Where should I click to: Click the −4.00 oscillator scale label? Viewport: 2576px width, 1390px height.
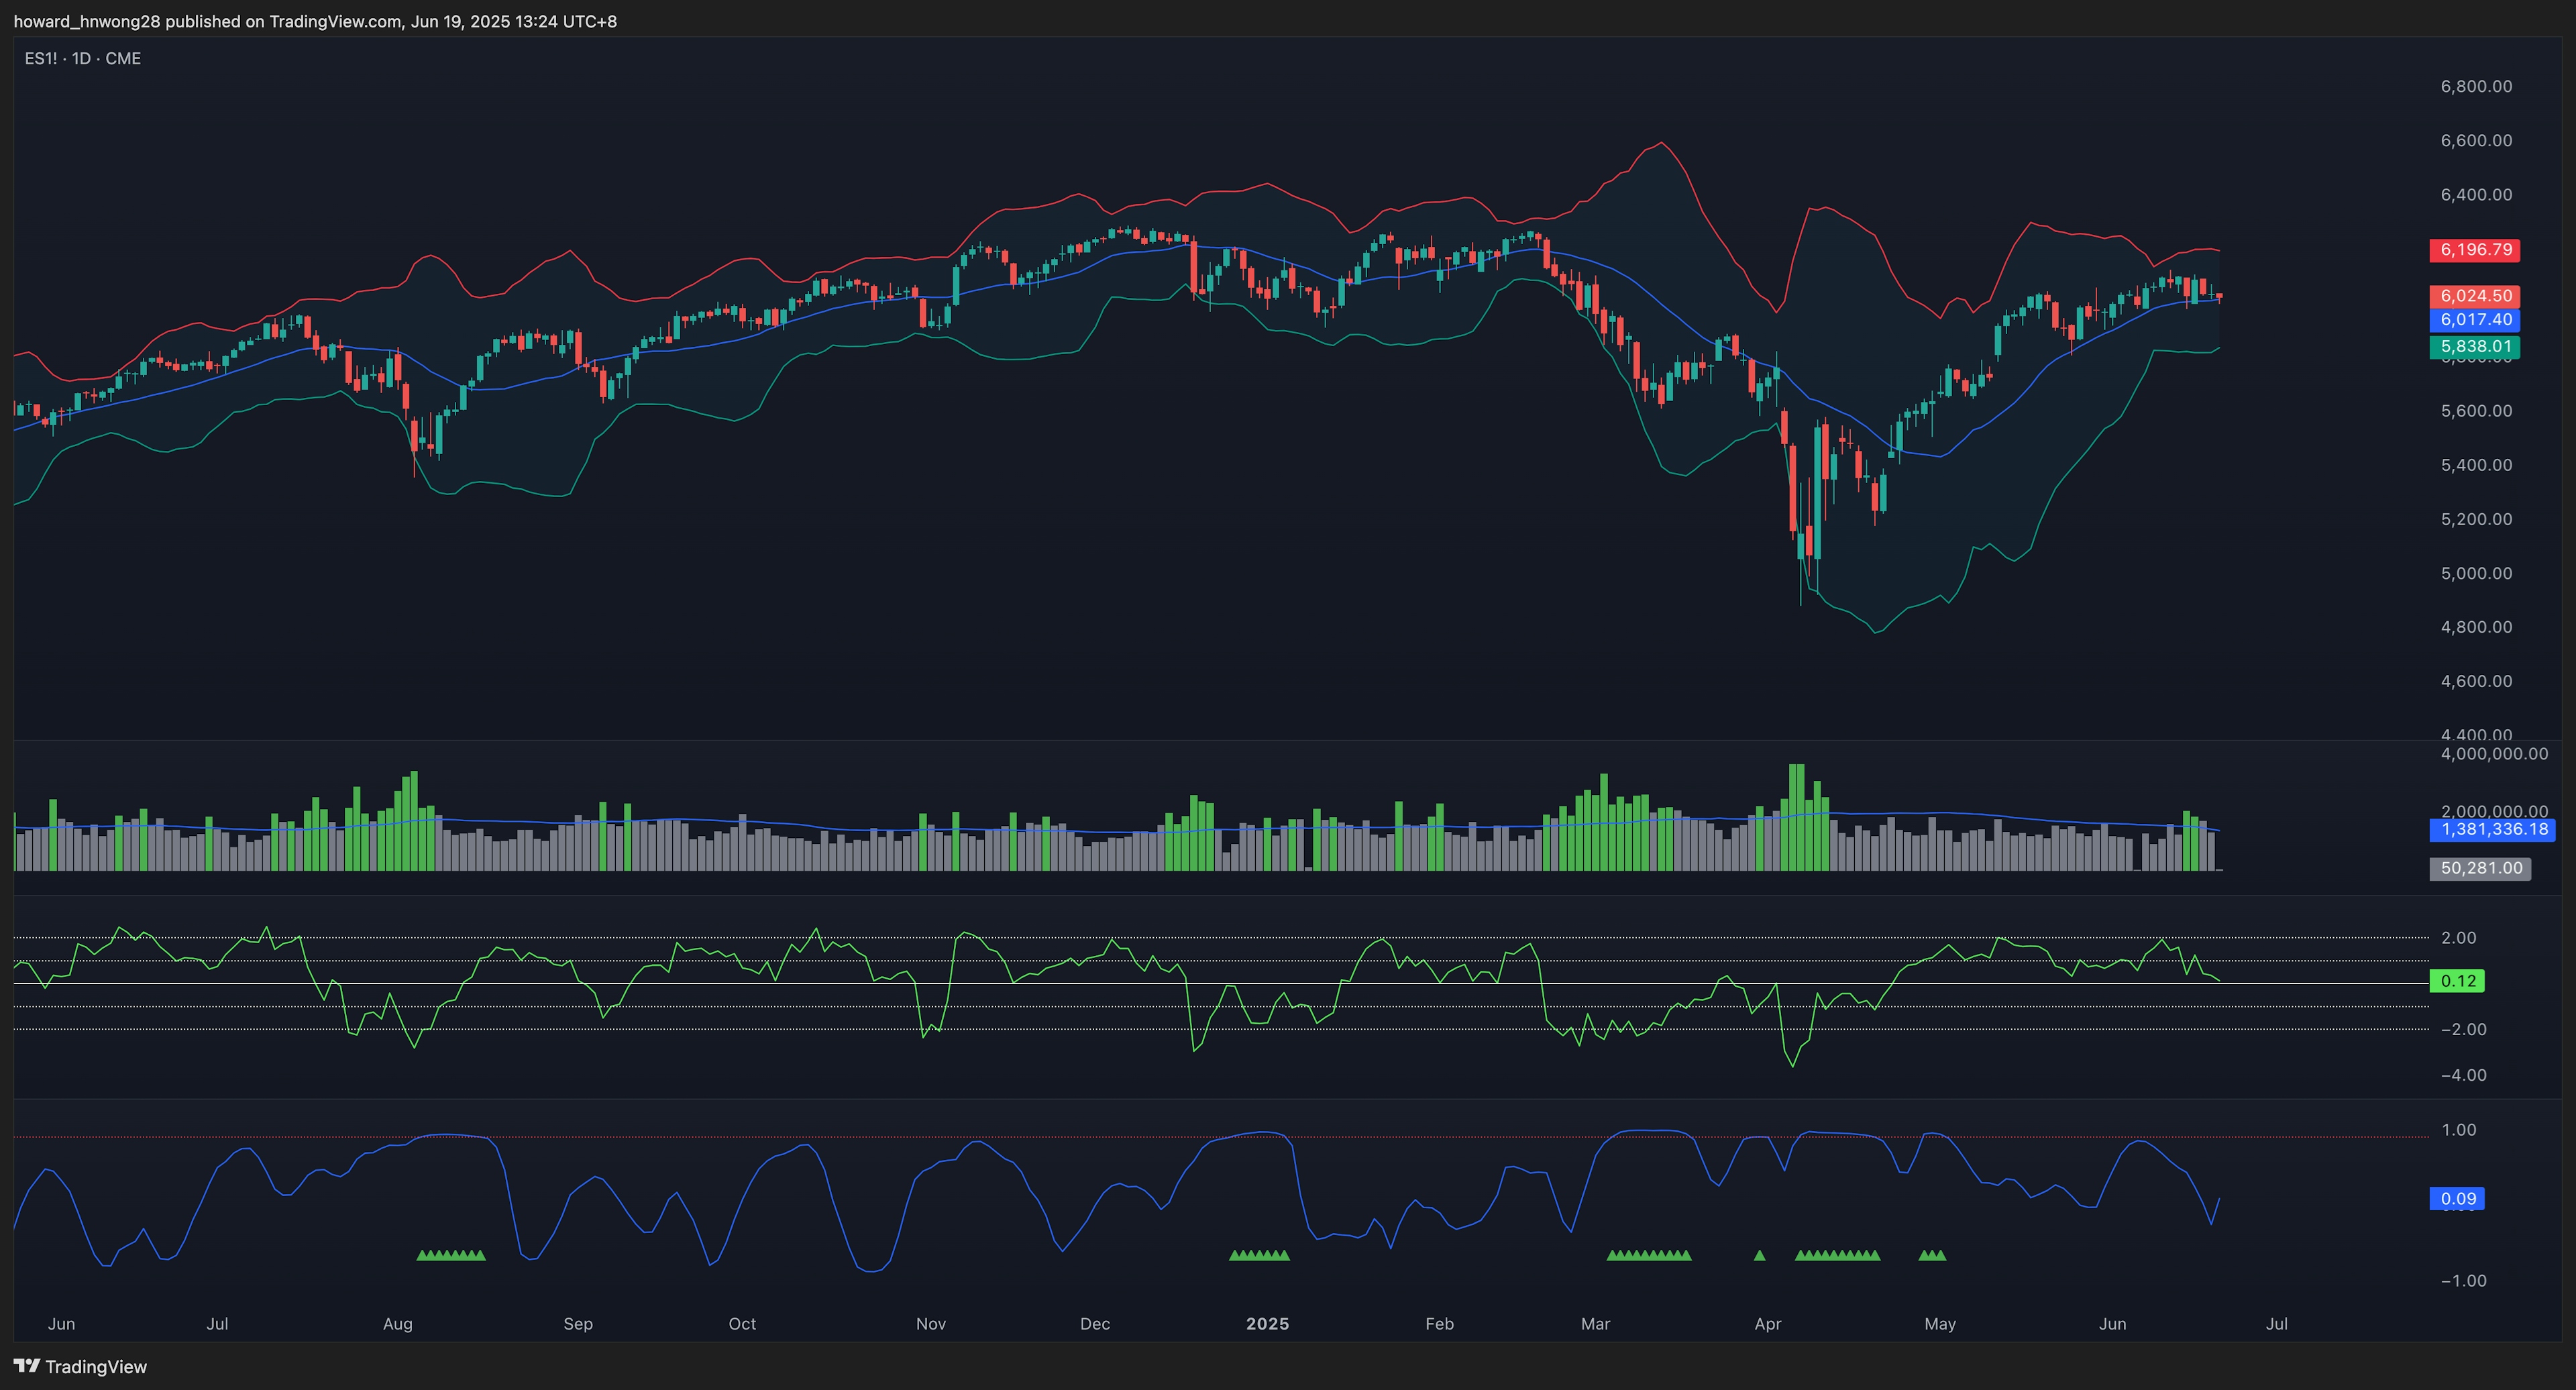[x=2463, y=1075]
